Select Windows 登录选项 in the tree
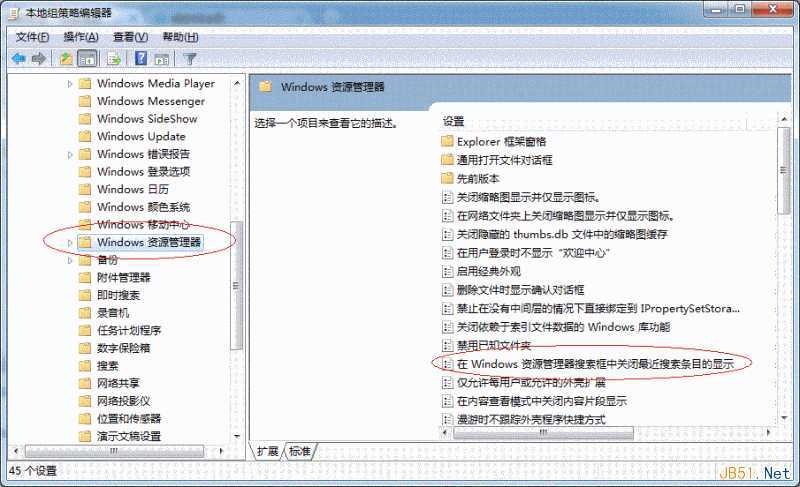Screen dimensions: 800x487 pyautogui.click(x=143, y=171)
